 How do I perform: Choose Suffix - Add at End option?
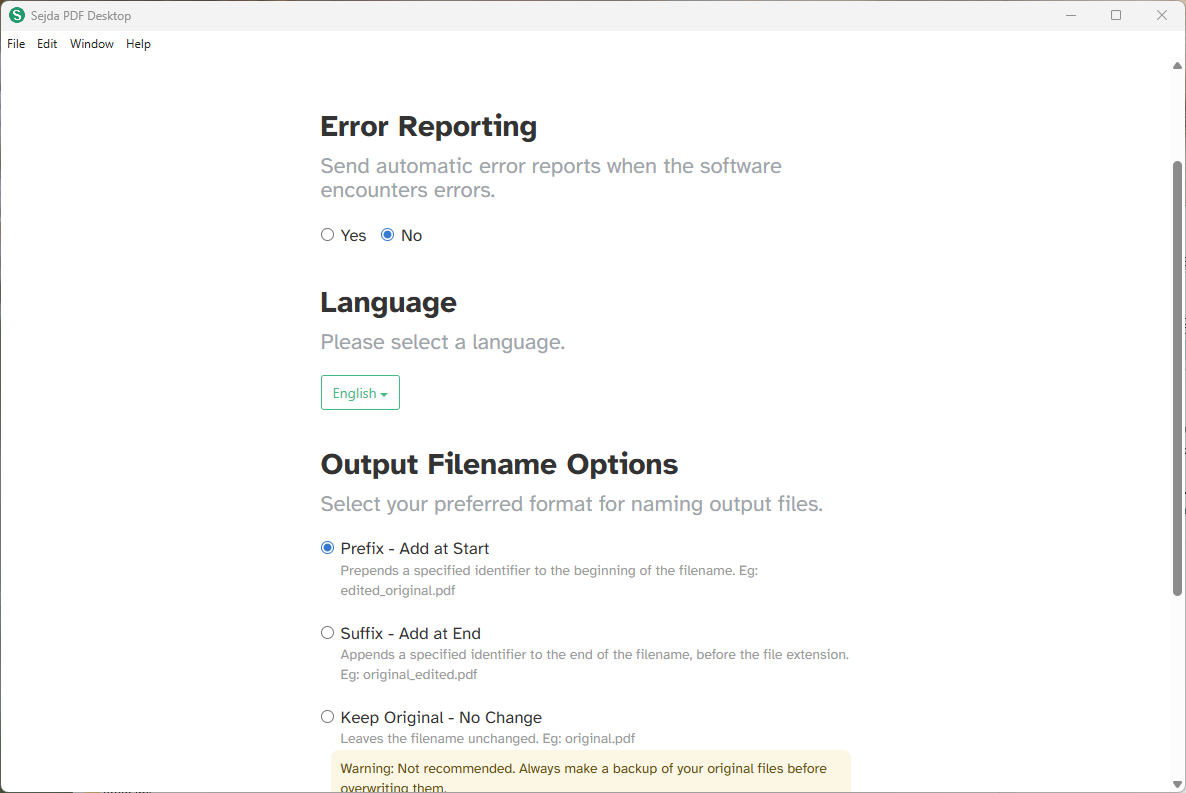click(328, 633)
